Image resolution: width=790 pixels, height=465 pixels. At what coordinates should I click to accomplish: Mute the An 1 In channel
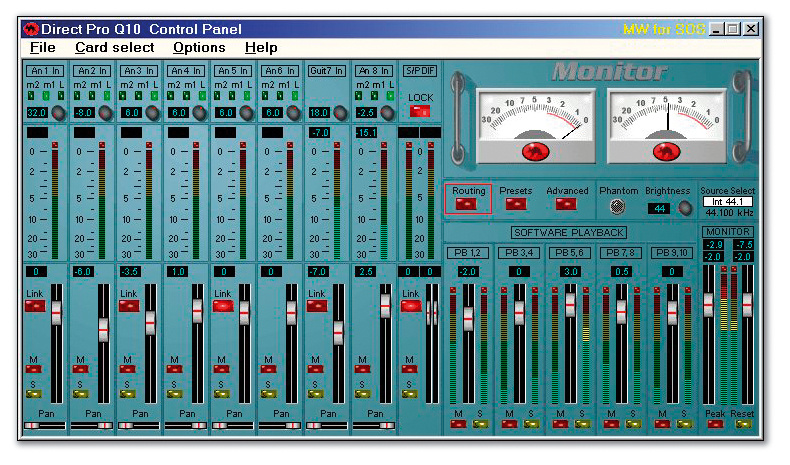(34, 369)
